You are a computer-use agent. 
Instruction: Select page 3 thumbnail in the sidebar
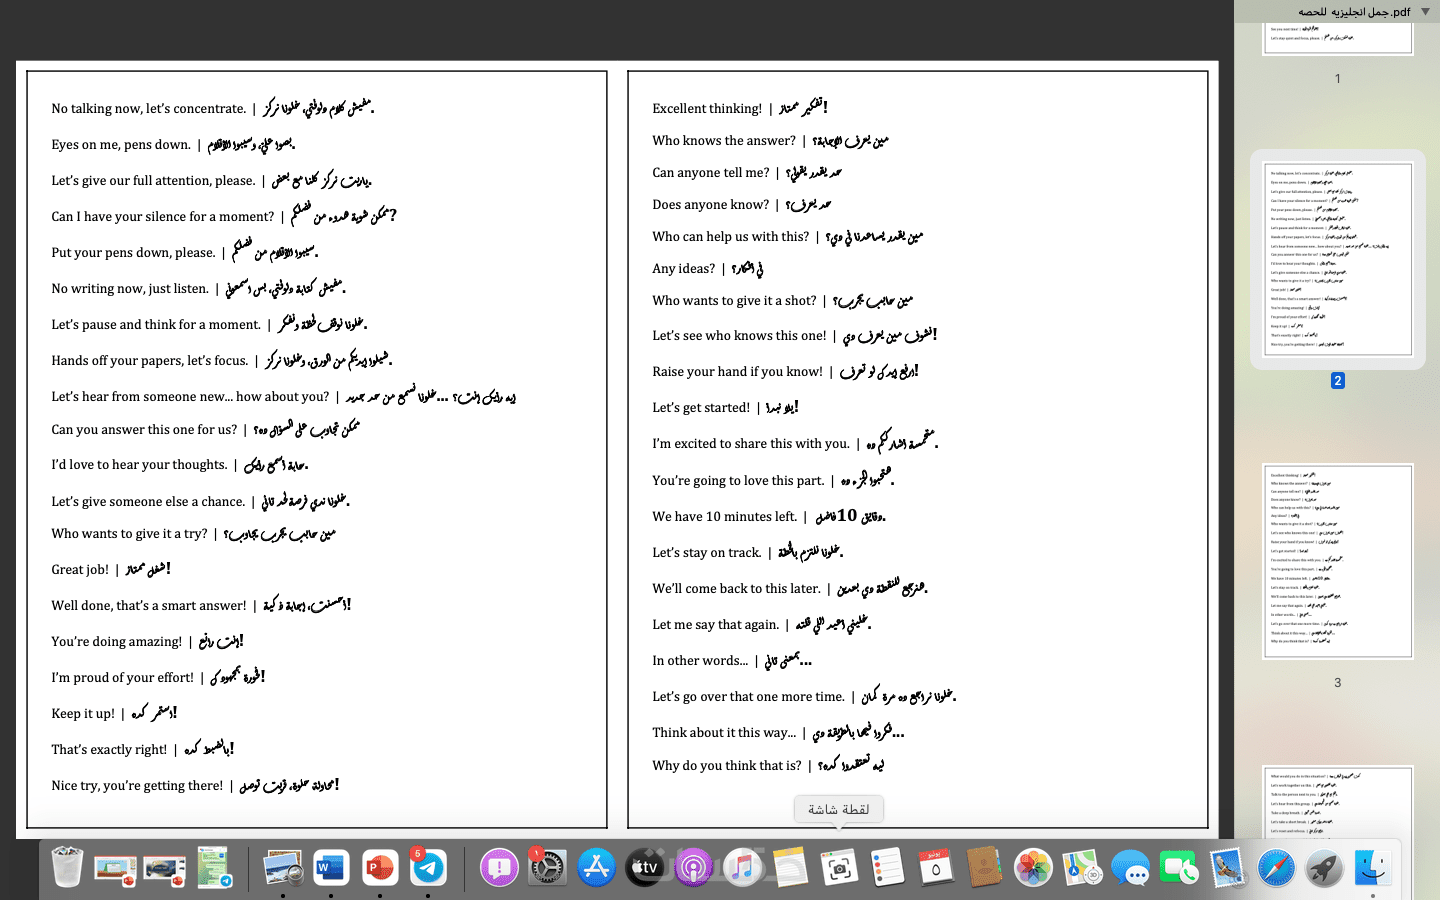[x=1338, y=561]
